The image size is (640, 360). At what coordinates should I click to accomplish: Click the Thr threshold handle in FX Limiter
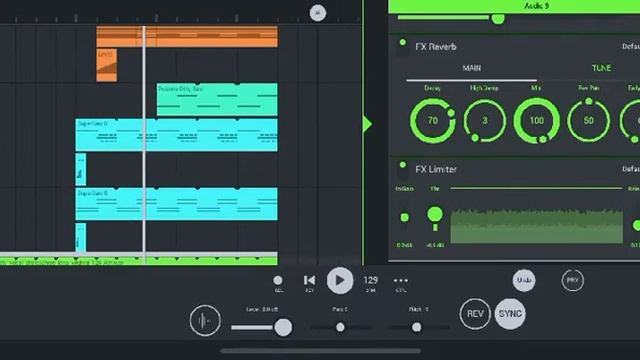coord(435,215)
